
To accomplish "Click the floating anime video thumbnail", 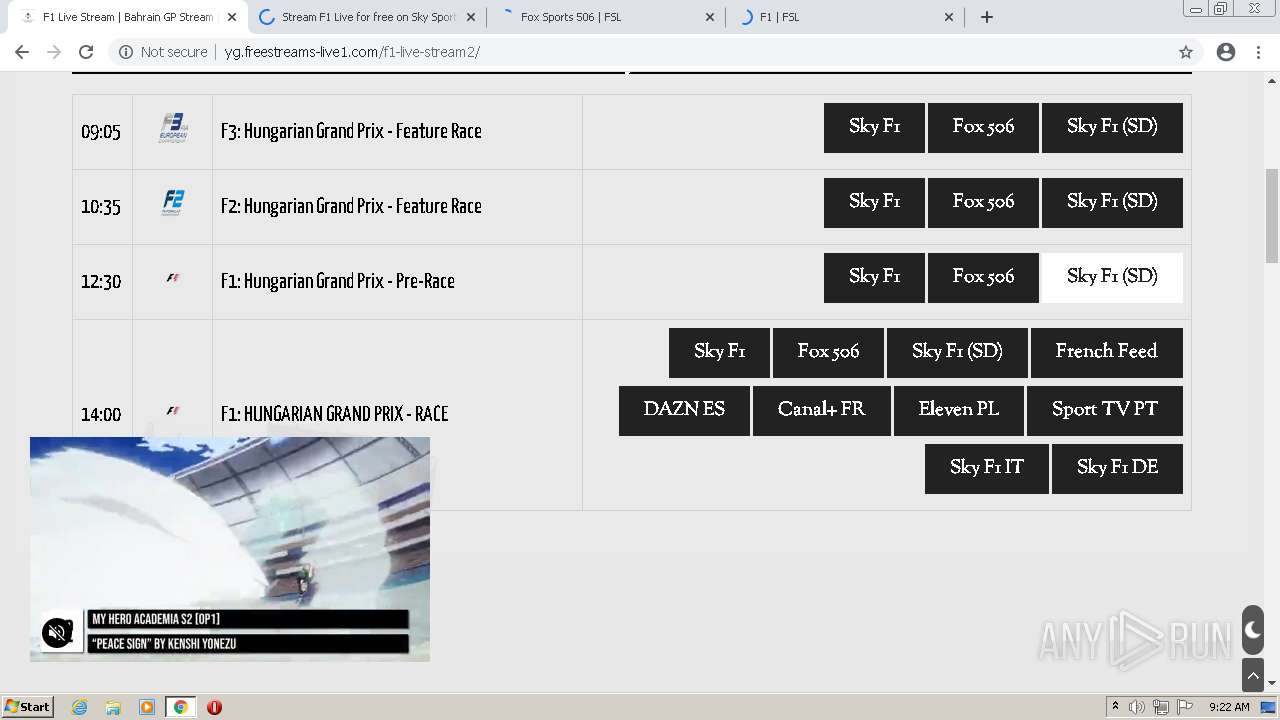I will point(230,549).
